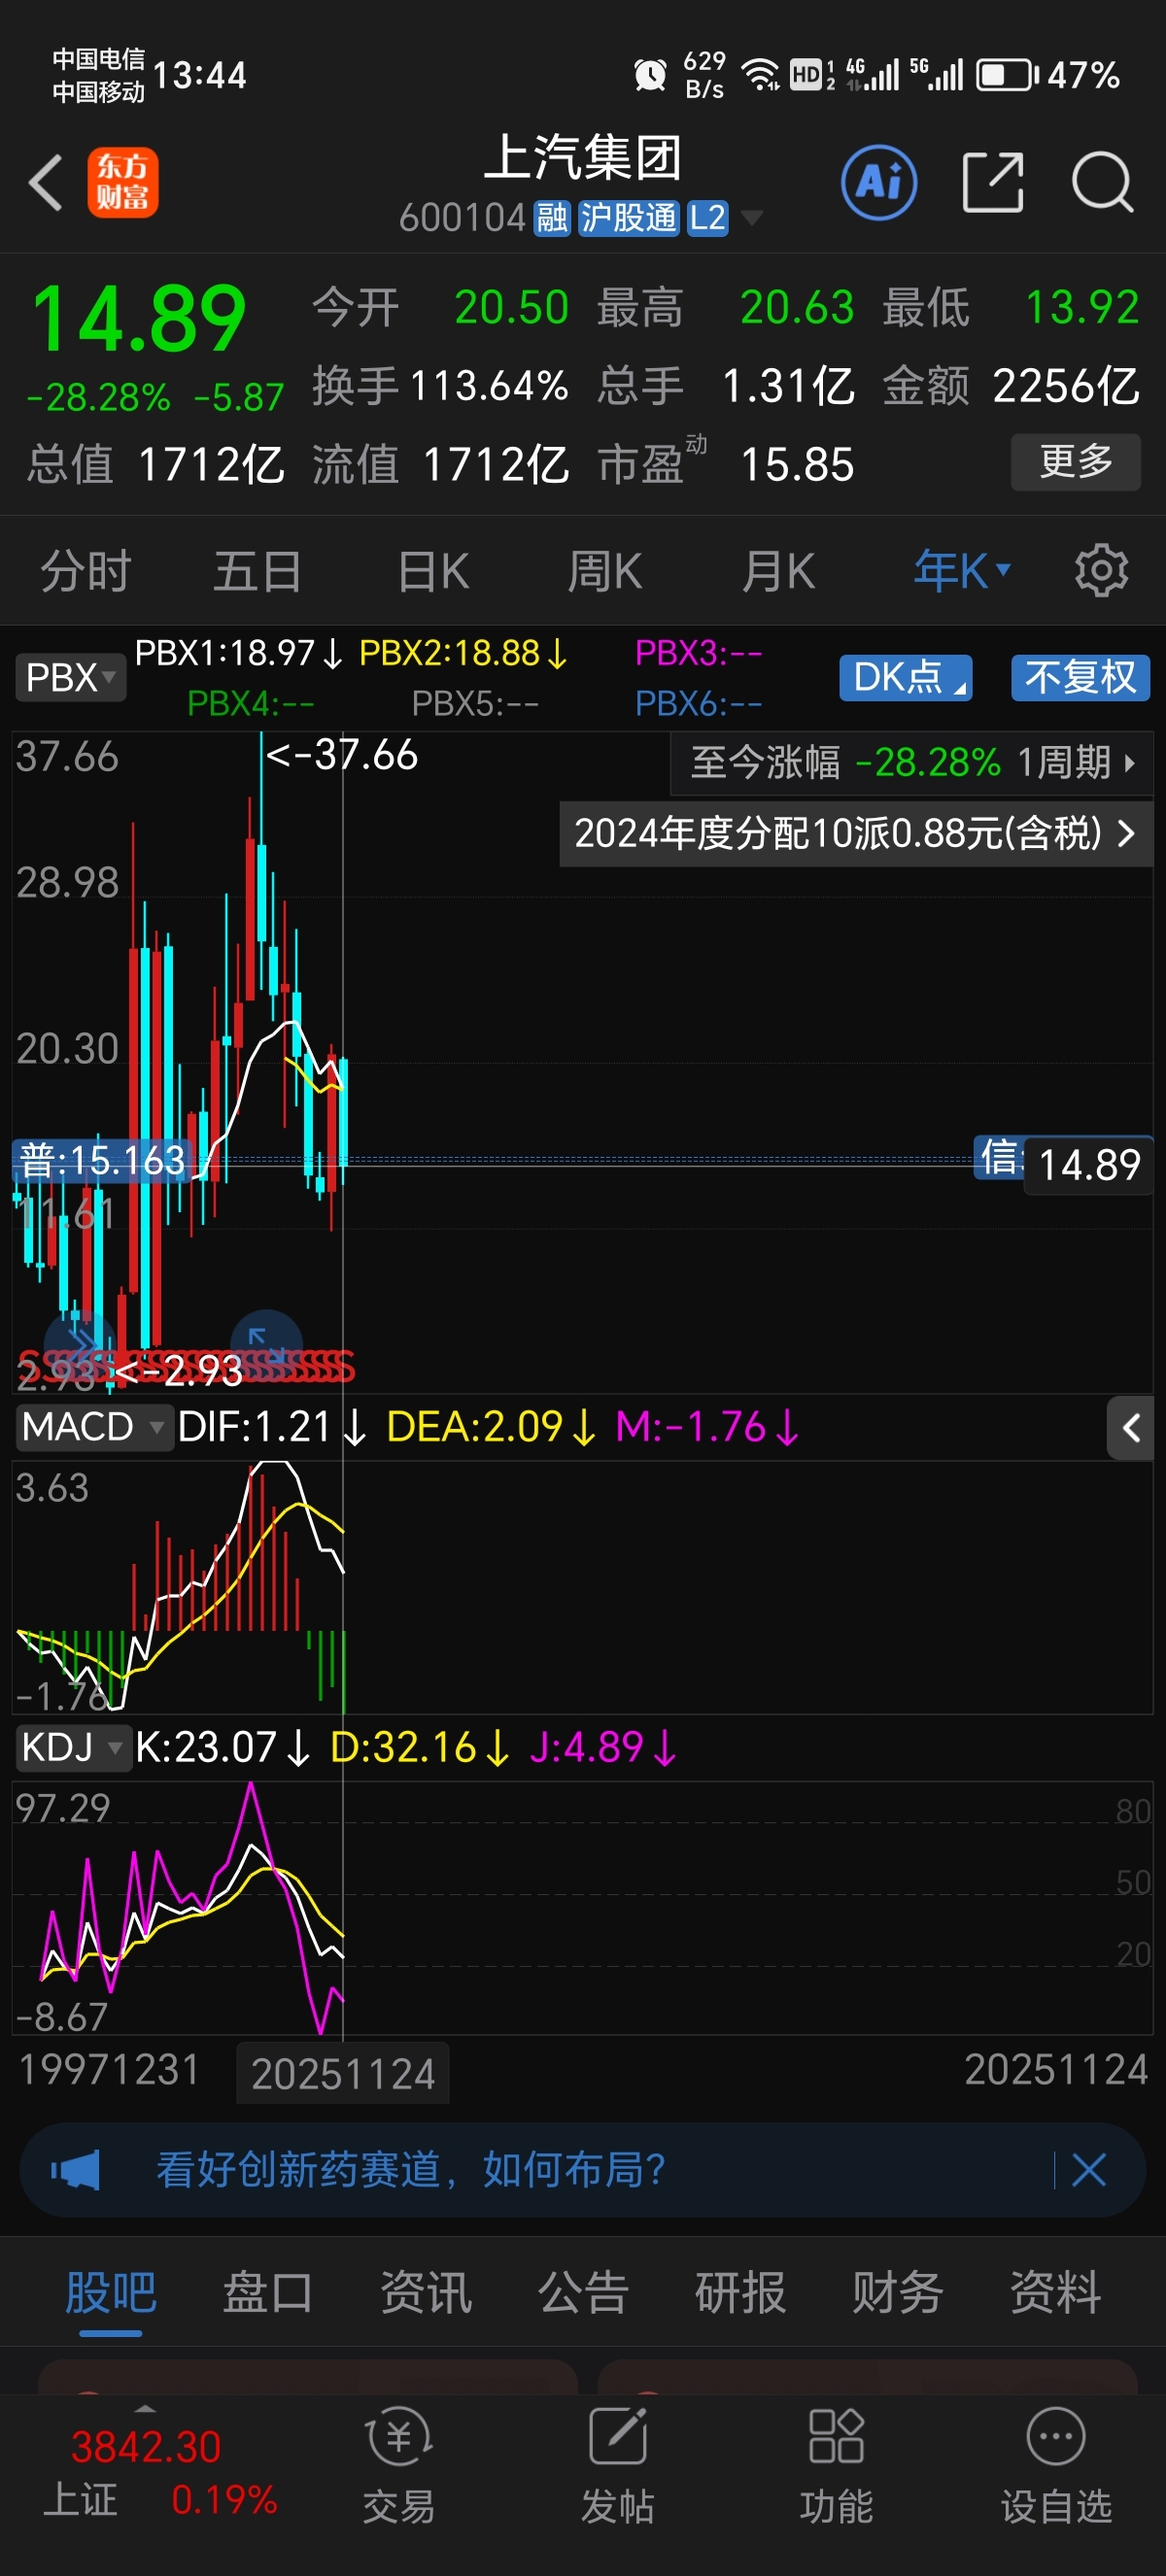The height and width of the screenshot is (2576, 1166).
Task: Open the PBX indicator dropdown
Action: pyautogui.click(x=70, y=678)
